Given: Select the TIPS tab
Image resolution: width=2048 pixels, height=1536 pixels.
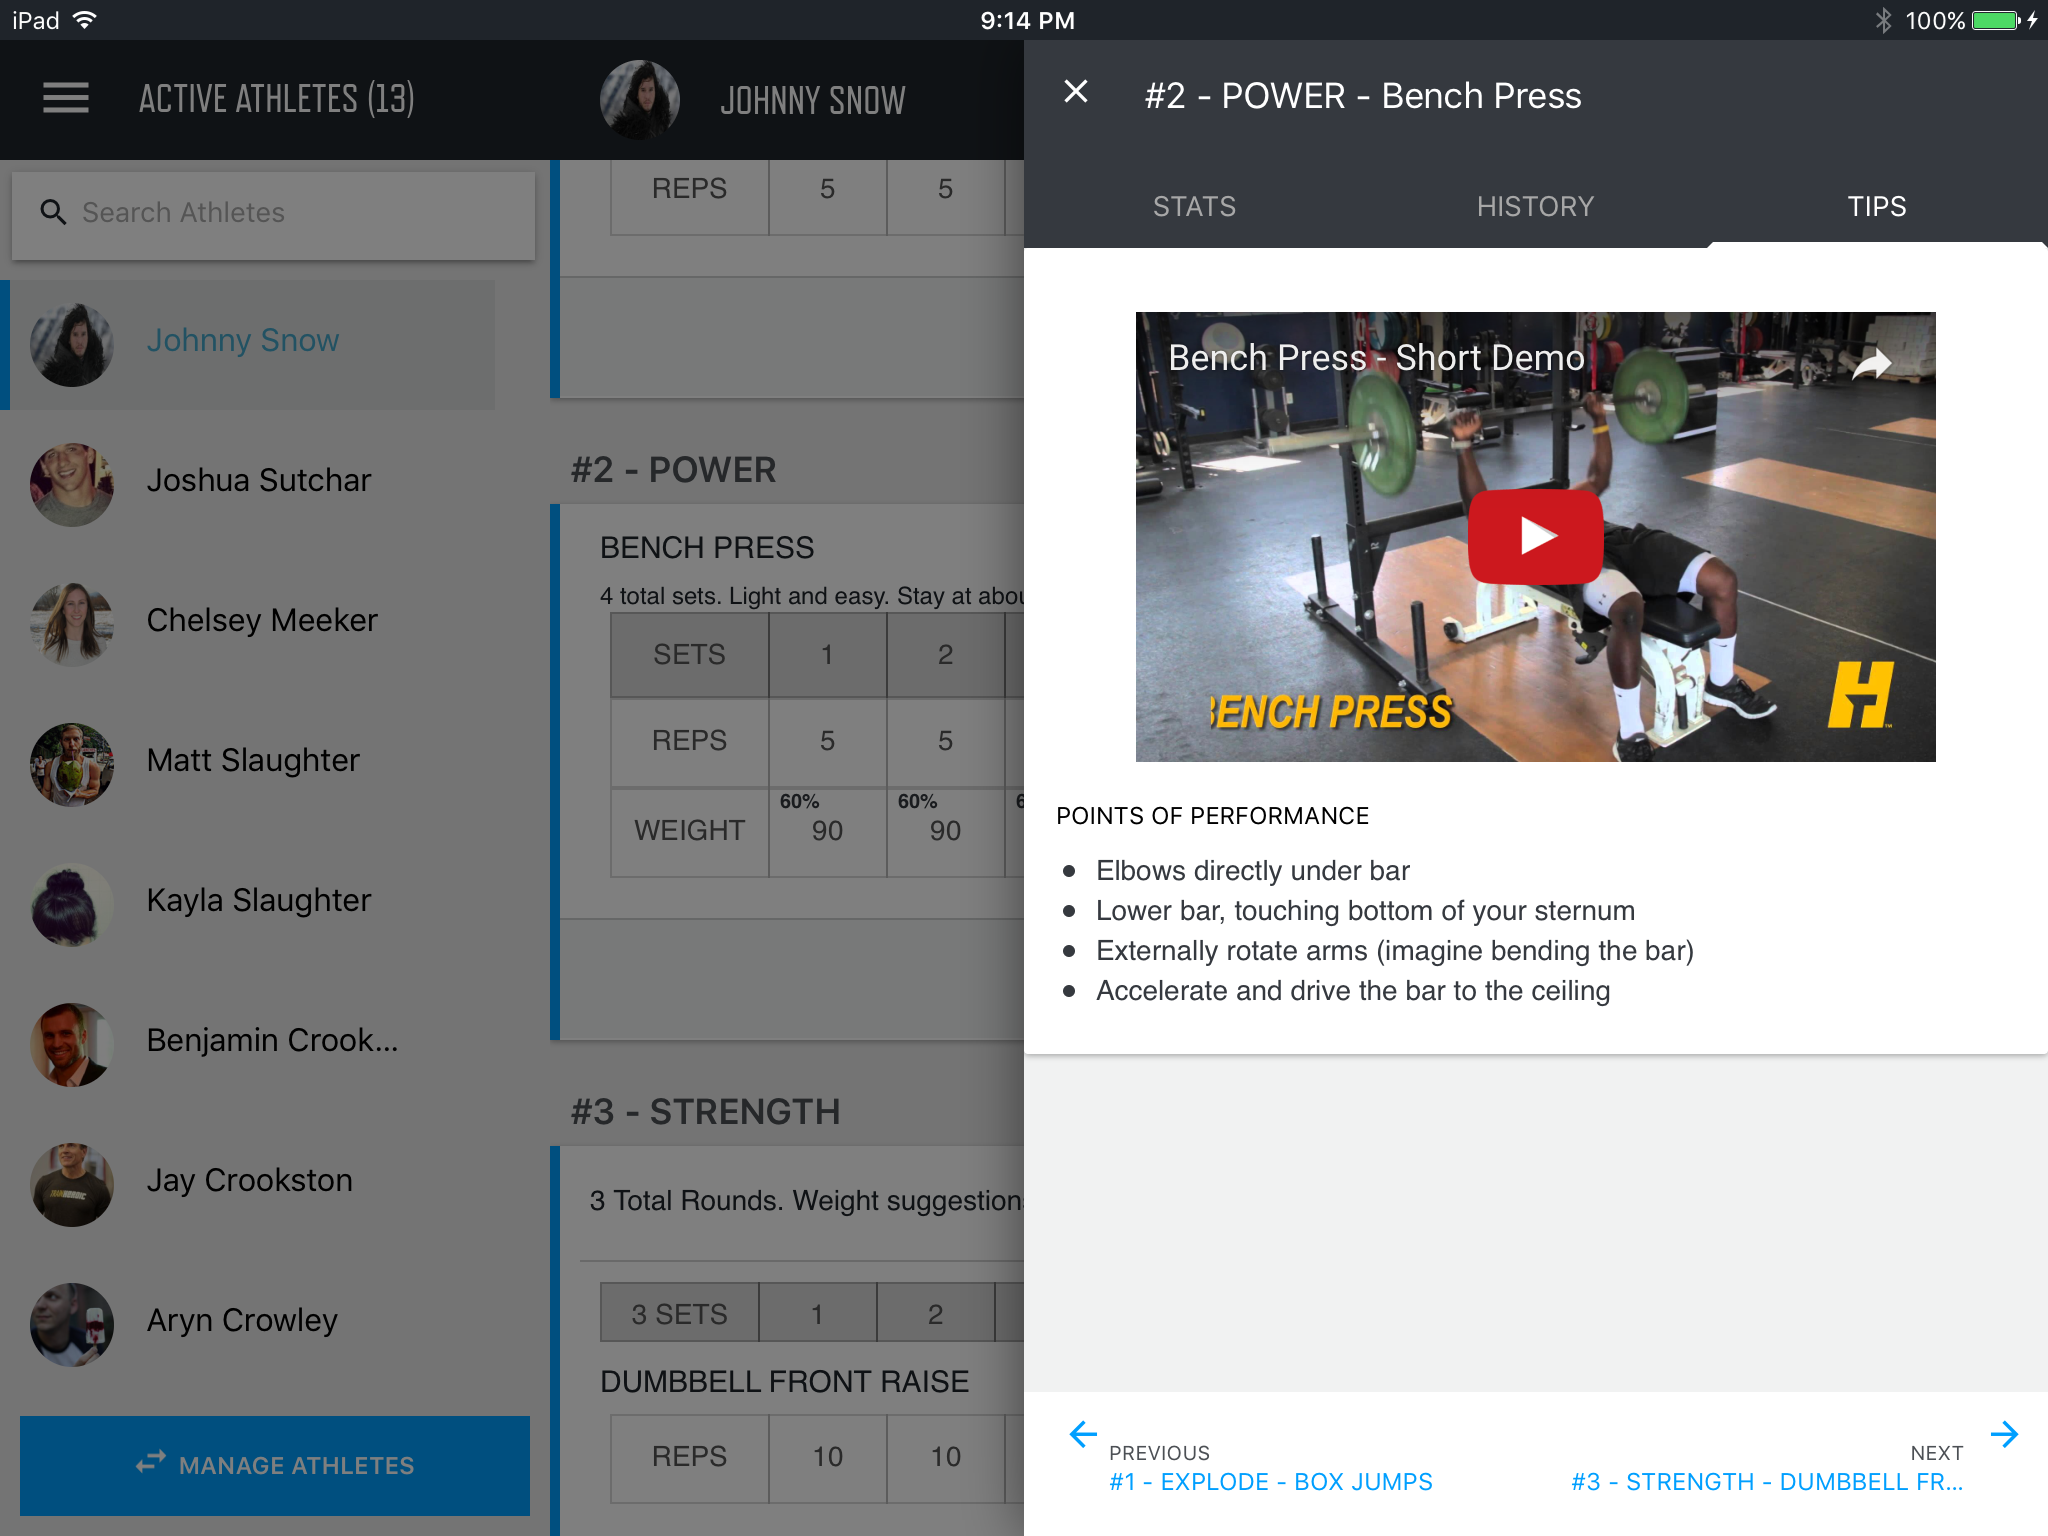Looking at the screenshot, I should click(1876, 207).
